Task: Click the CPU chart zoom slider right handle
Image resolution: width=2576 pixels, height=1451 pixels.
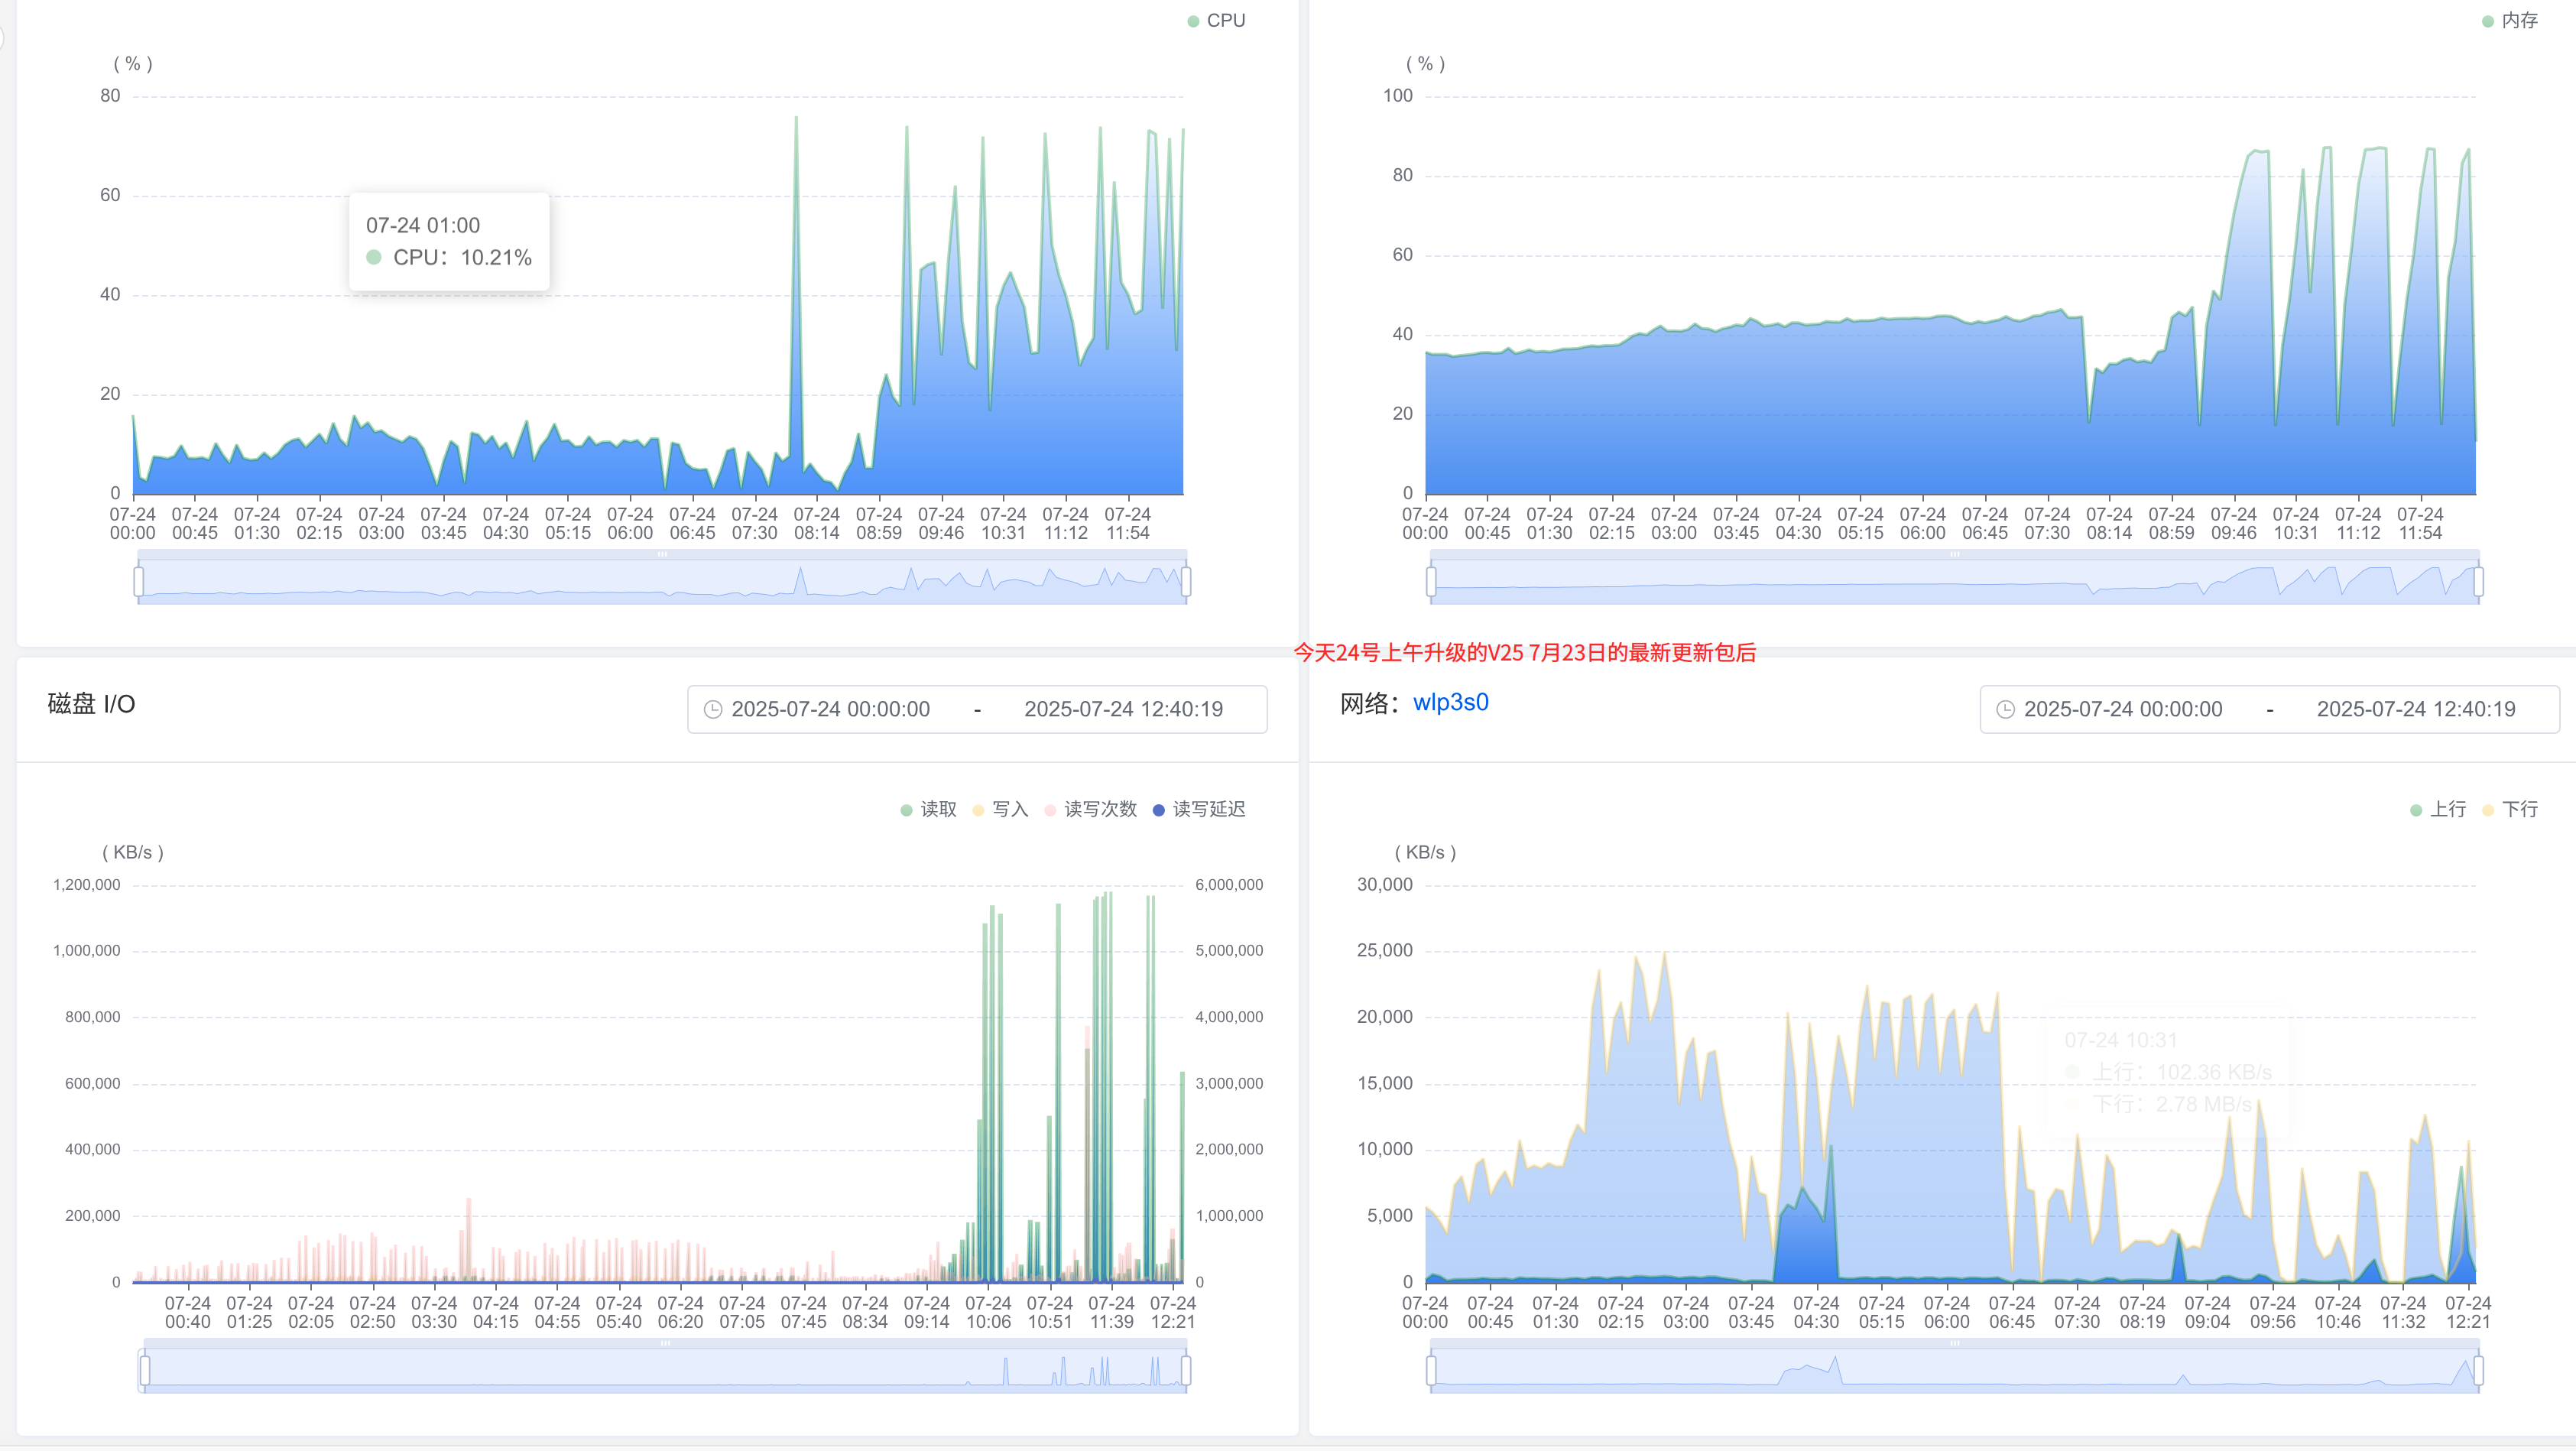Action: (1186, 581)
